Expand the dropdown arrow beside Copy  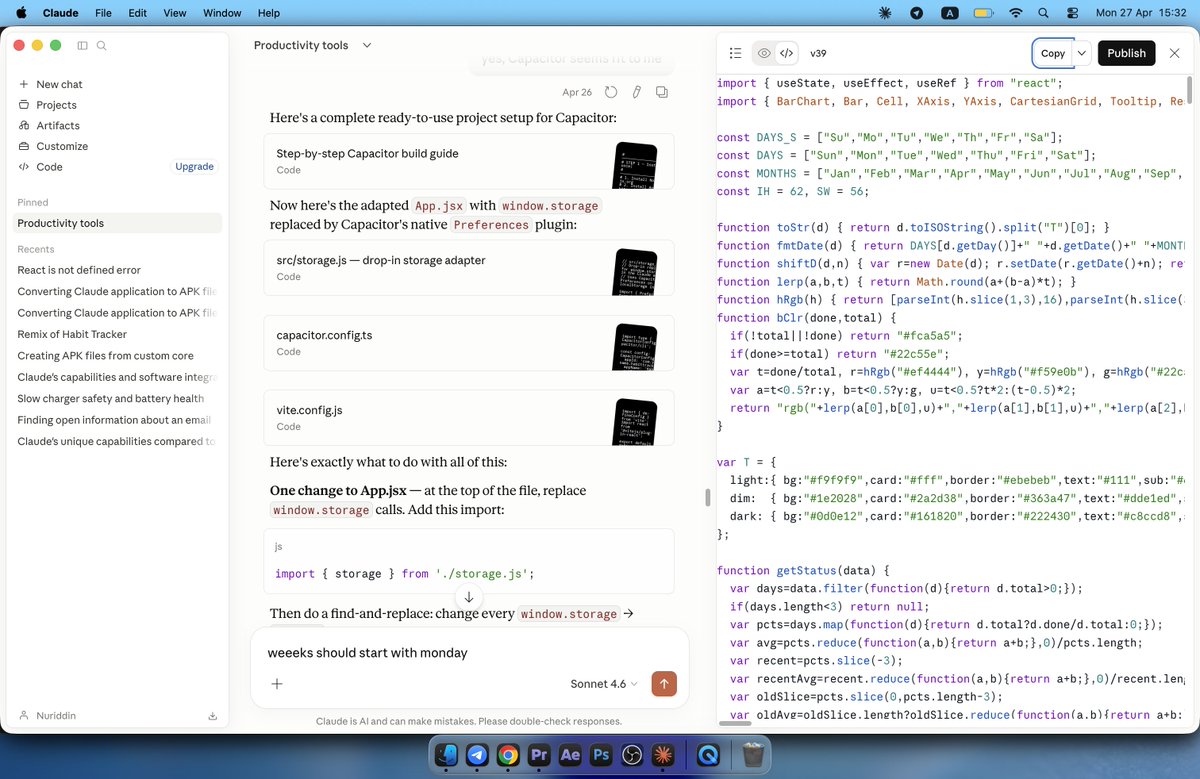(x=1081, y=53)
